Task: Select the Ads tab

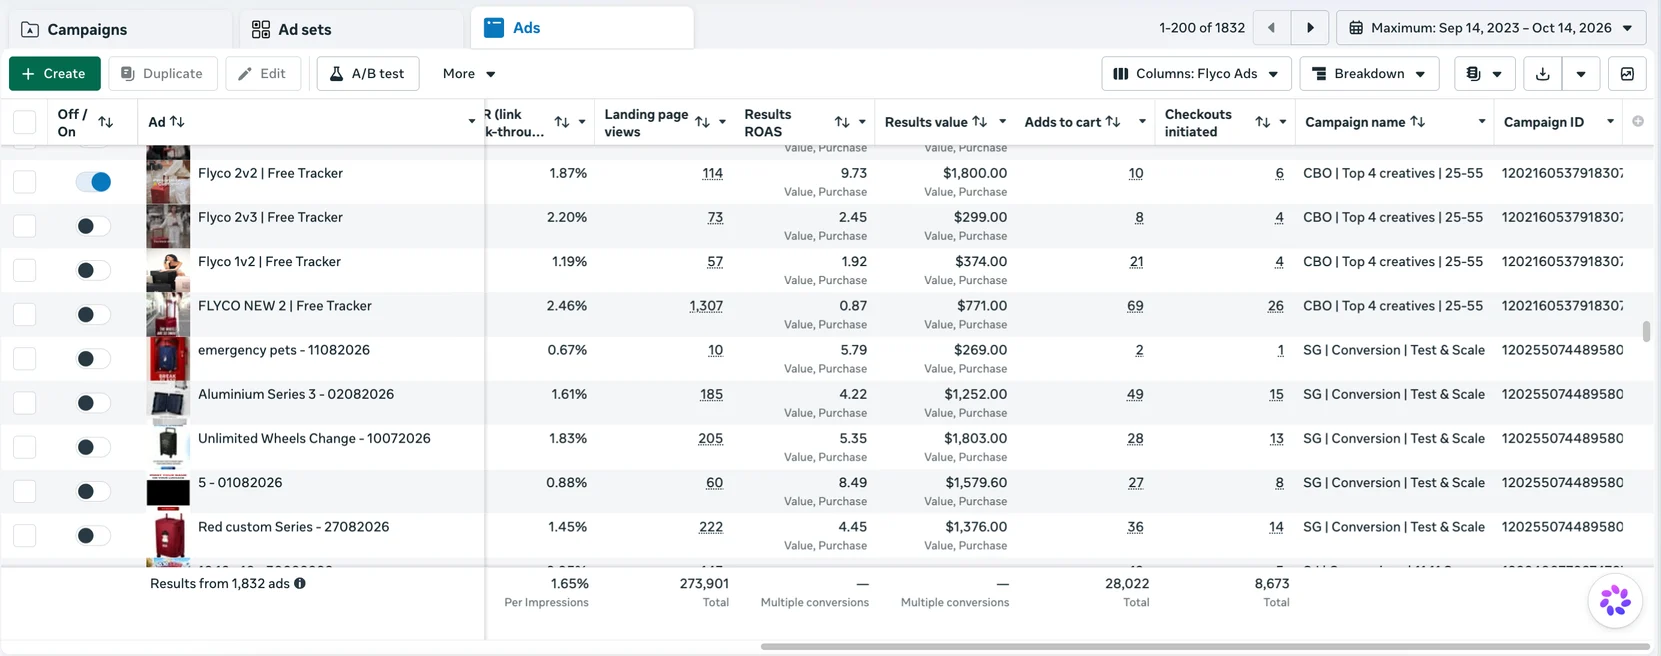Action: point(582,28)
